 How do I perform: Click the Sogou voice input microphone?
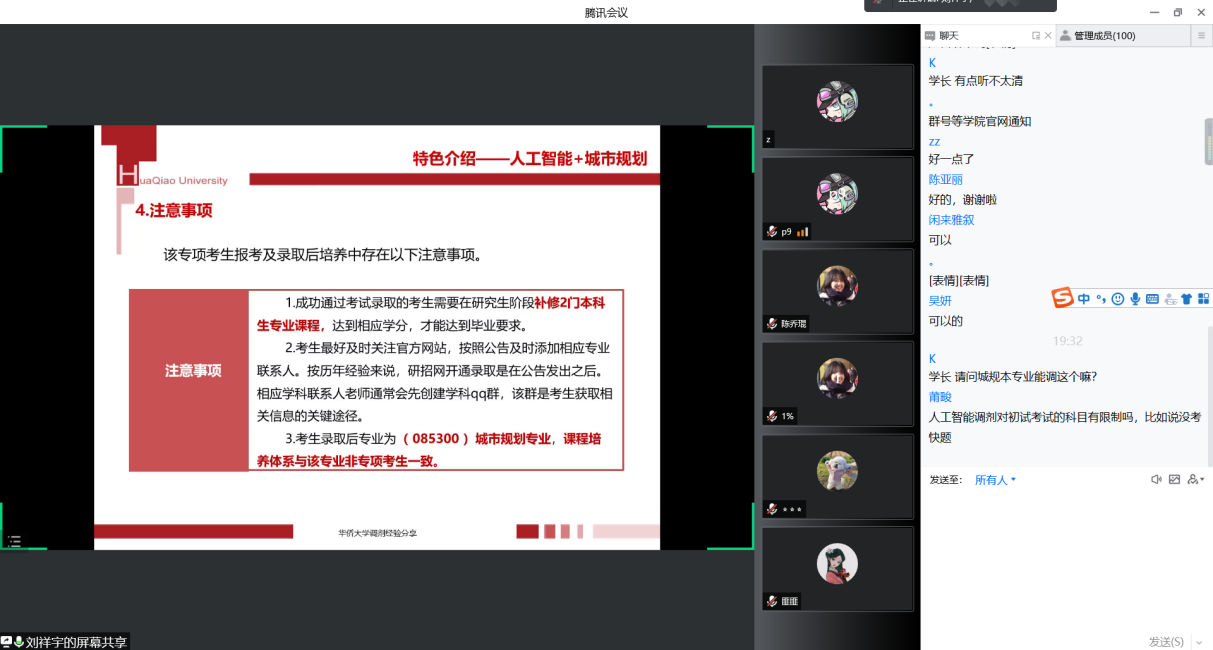tap(1135, 298)
